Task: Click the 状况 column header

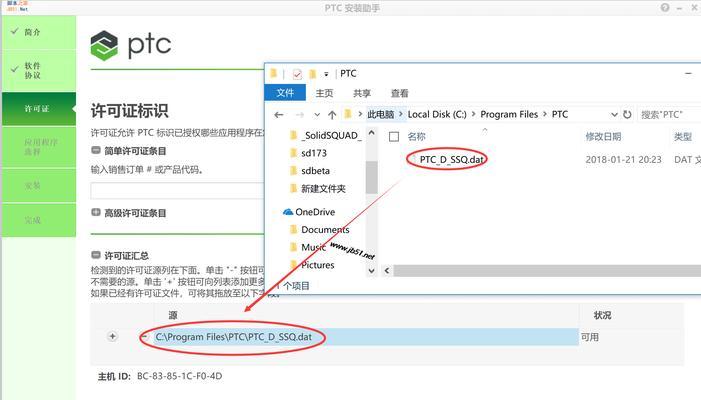Action: (x=602, y=315)
